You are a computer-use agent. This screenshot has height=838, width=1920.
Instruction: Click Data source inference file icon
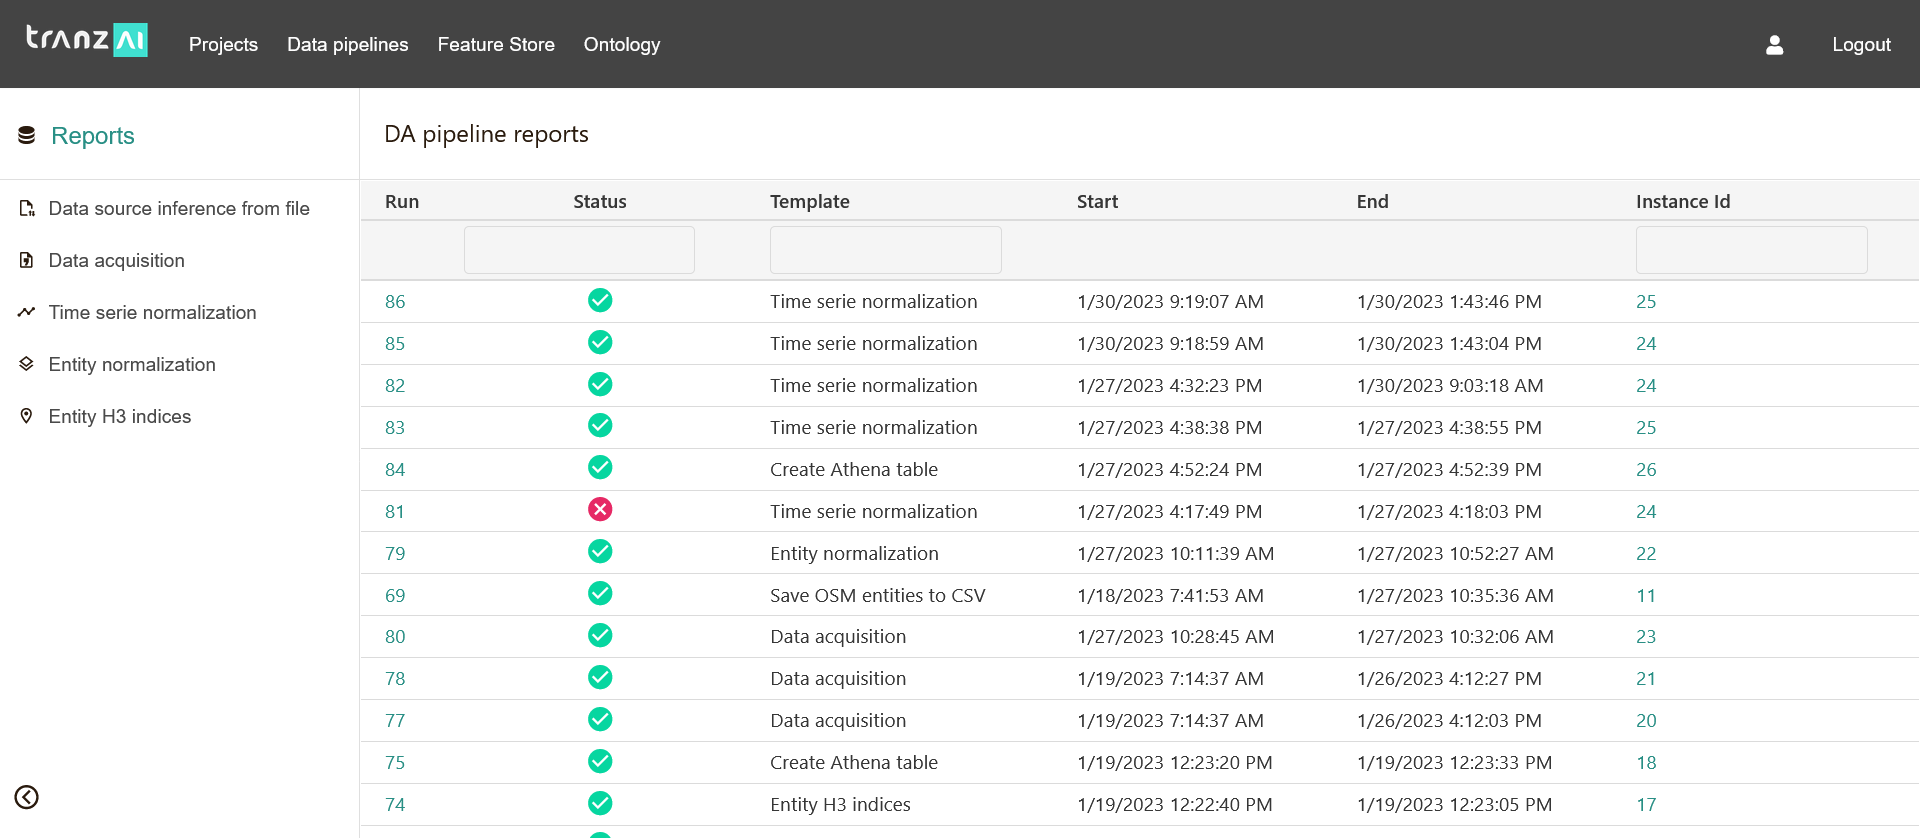(27, 208)
